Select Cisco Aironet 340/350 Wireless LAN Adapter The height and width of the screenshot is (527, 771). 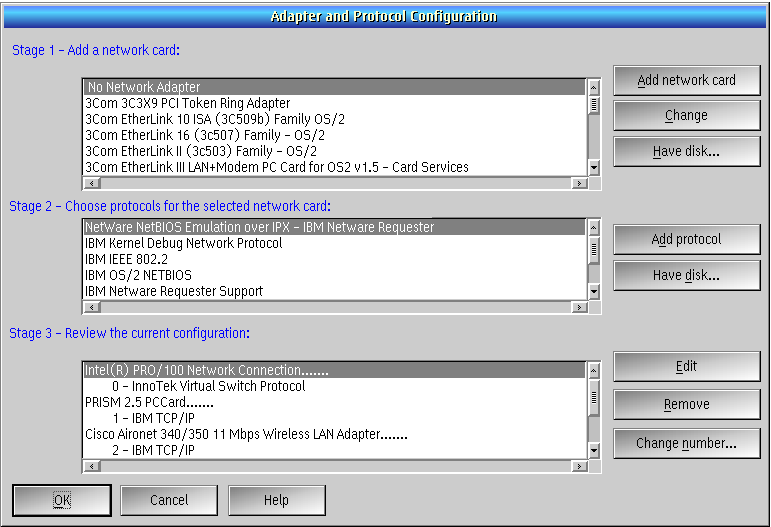(334, 434)
